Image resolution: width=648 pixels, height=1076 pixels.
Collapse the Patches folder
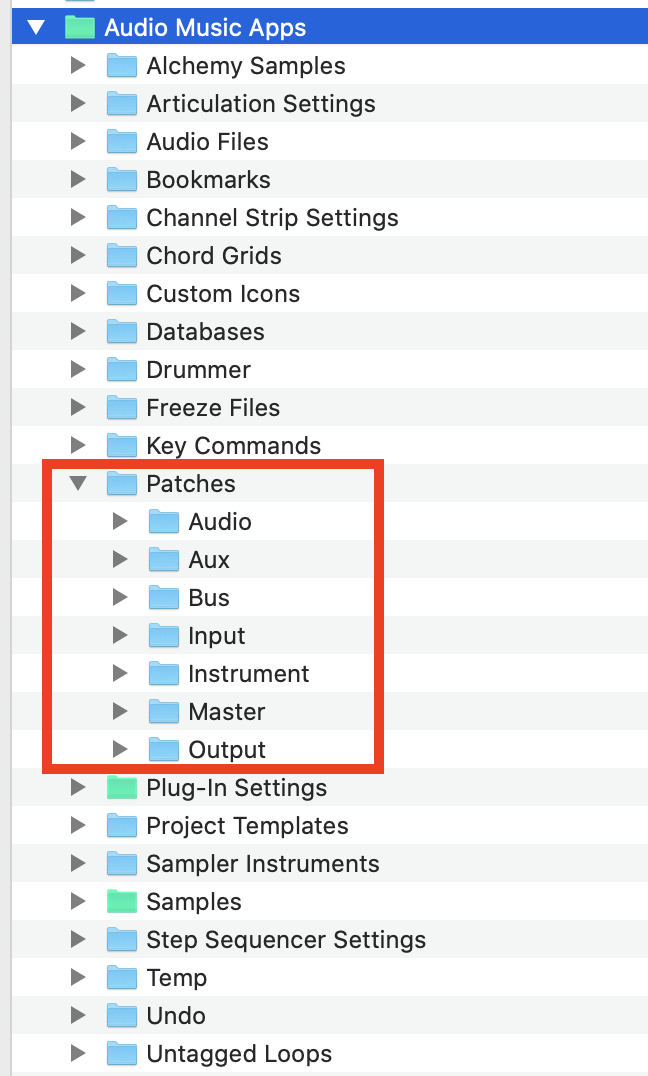click(78, 483)
